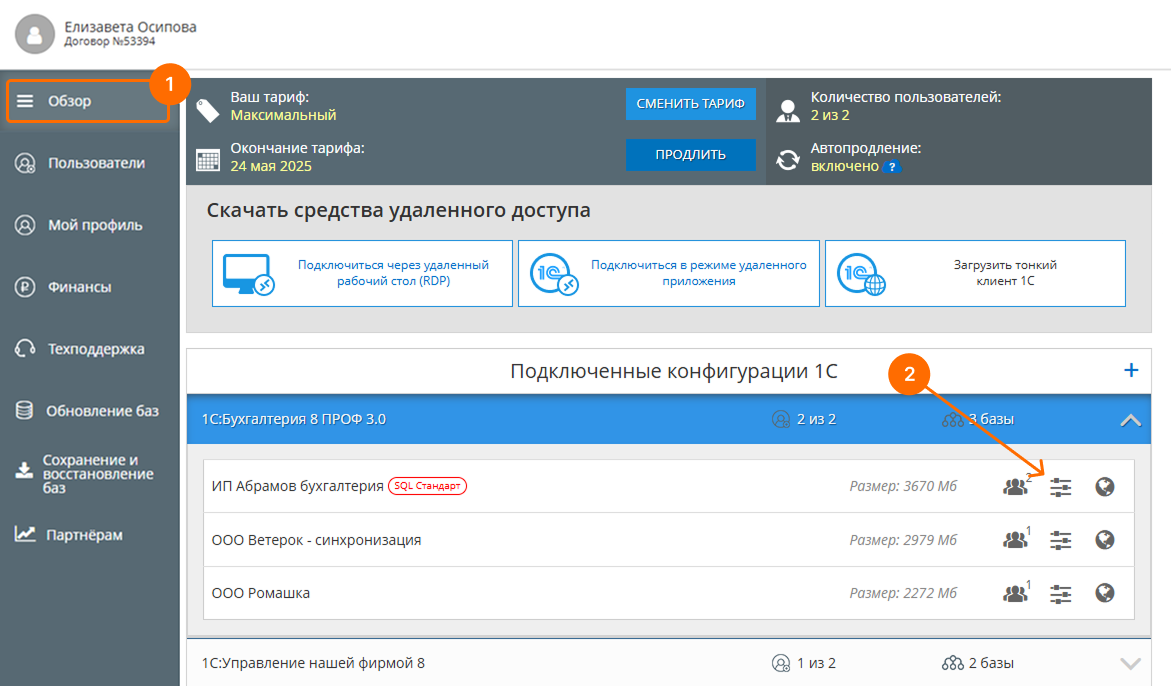Select the ИП Абрамов бухгалтерия base name

tap(297, 486)
